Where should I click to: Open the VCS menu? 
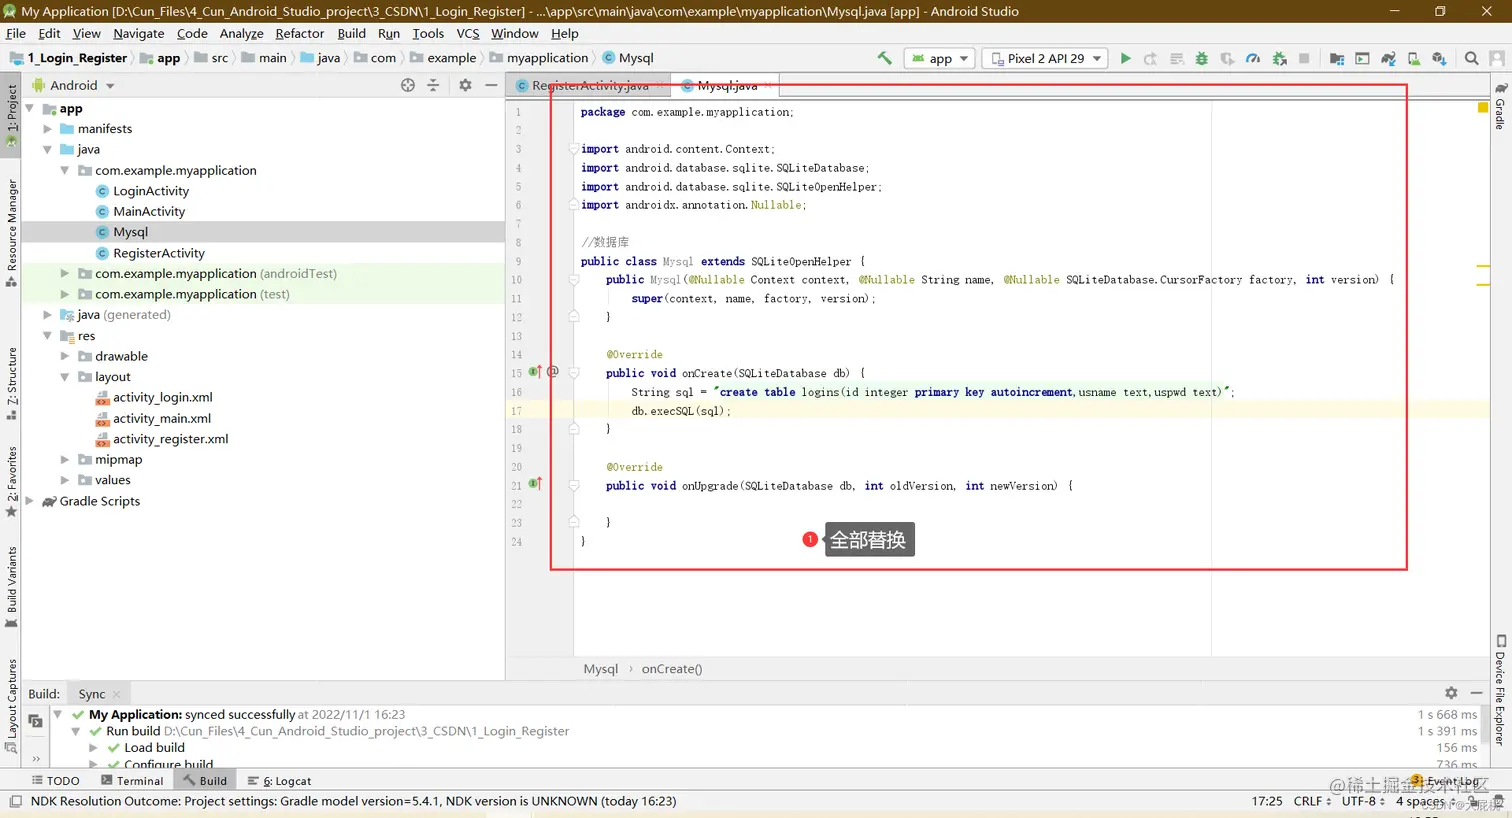click(468, 33)
